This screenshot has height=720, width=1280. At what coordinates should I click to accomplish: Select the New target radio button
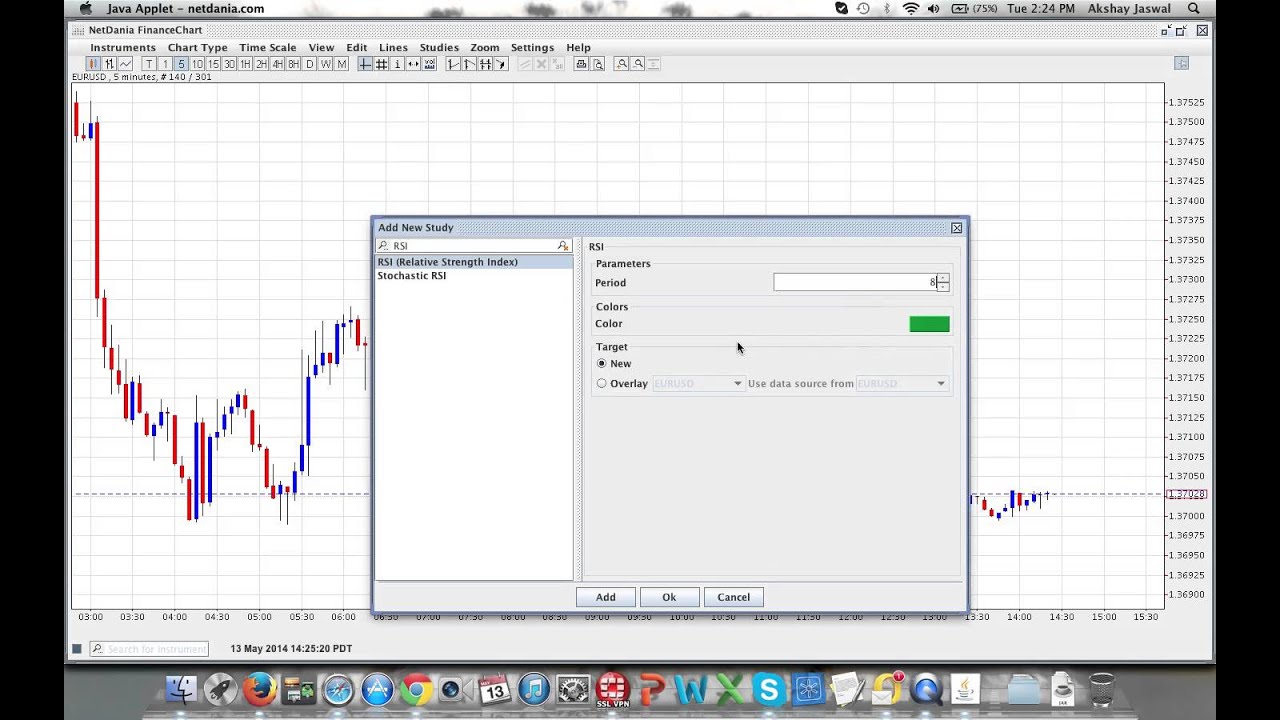(x=601, y=364)
